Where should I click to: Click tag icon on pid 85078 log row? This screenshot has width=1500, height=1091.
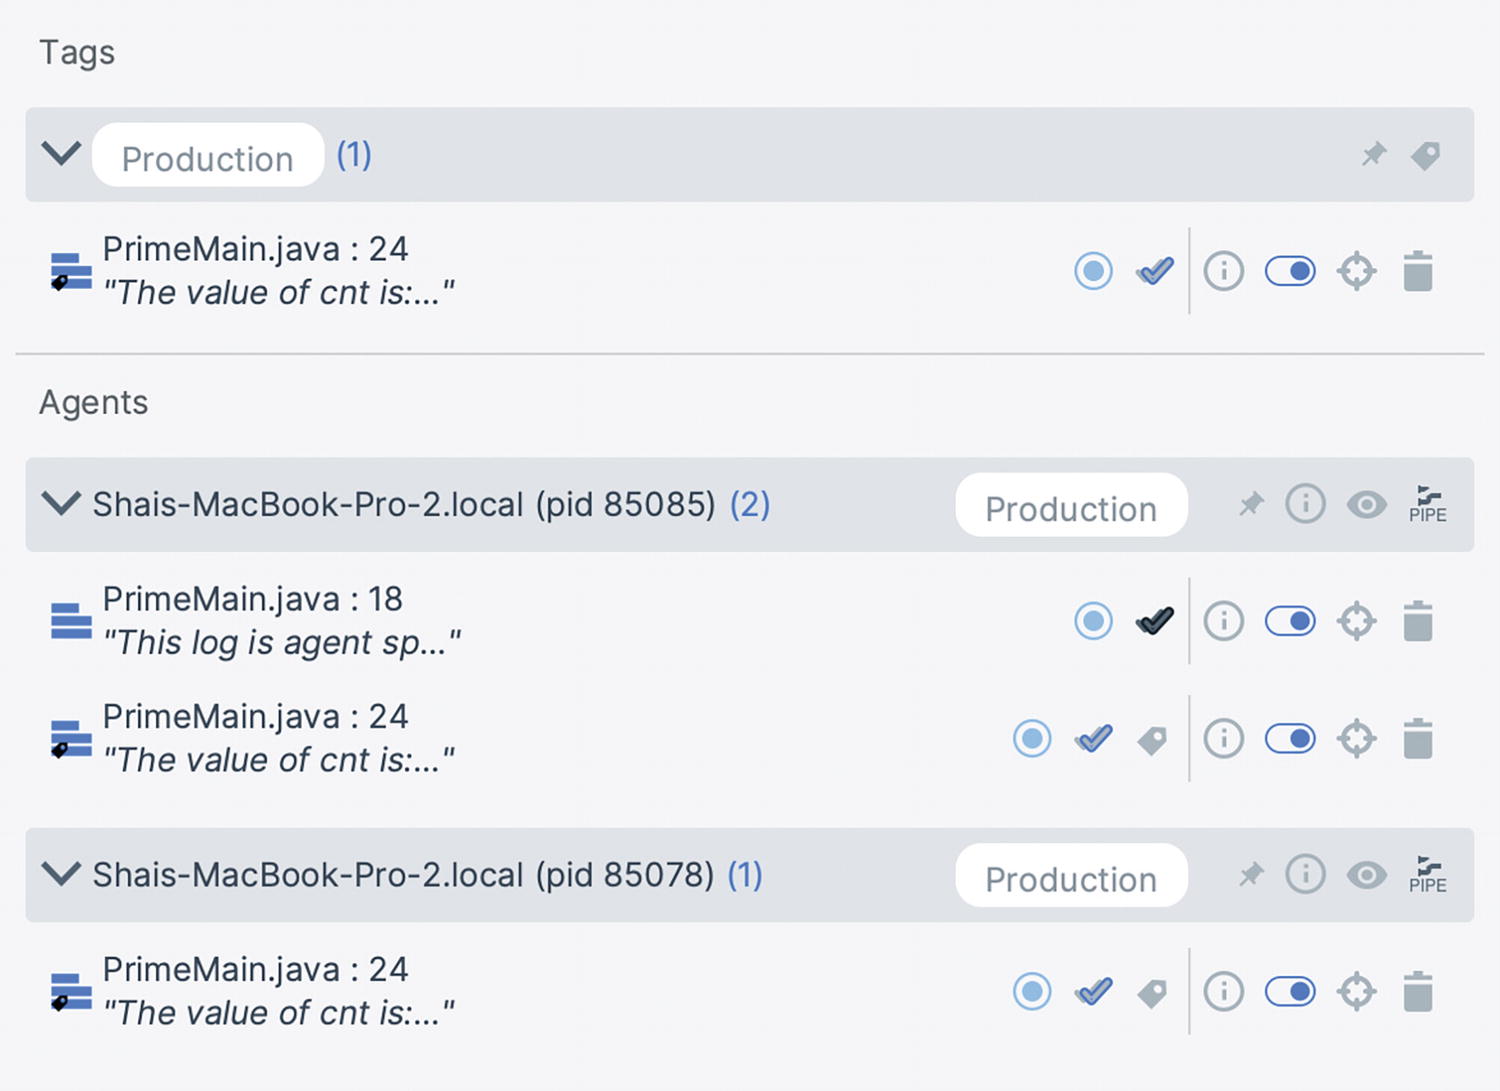(x=1152, y=993)
